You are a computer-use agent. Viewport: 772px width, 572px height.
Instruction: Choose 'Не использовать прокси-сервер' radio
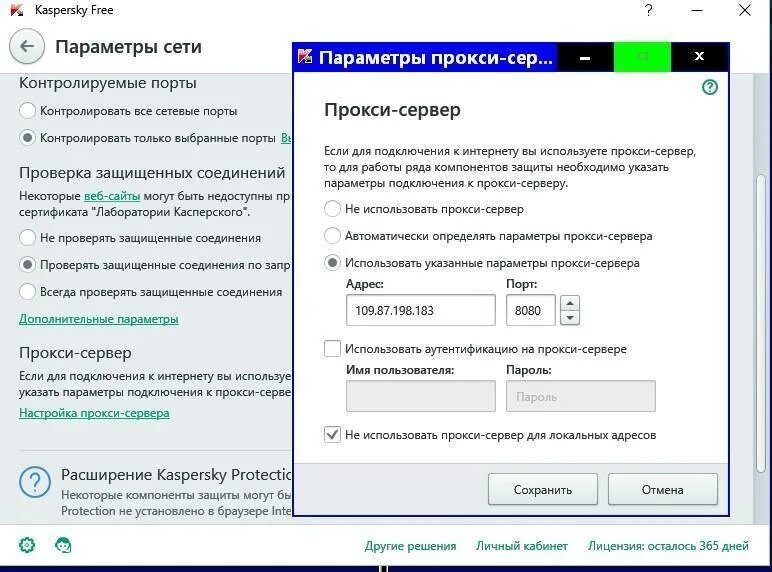tap(332, 209)
